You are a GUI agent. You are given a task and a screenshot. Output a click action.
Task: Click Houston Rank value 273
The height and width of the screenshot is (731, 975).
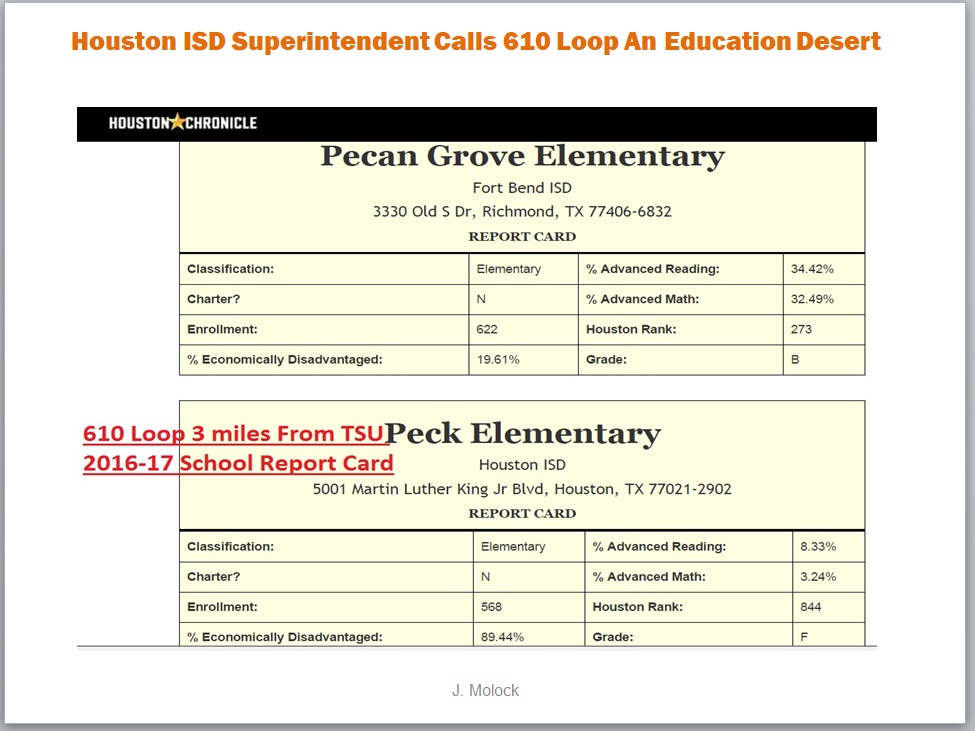click(x=801, y=329)
